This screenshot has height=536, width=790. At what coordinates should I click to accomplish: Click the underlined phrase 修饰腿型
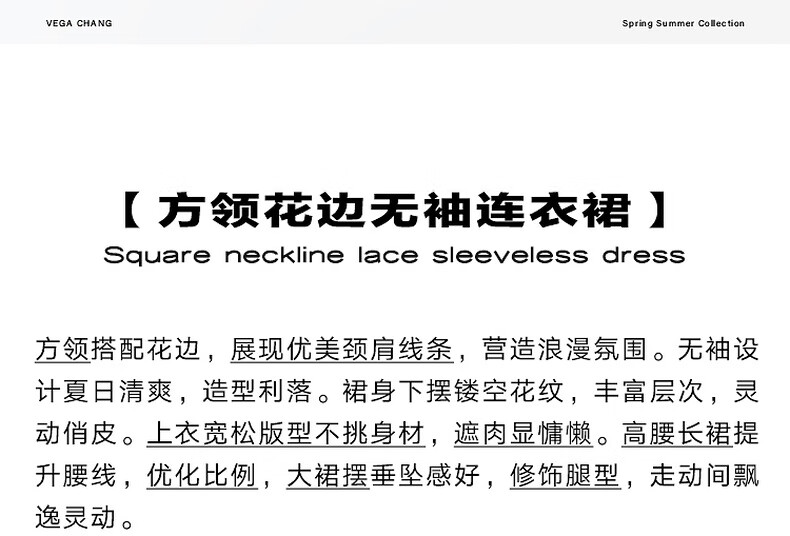tap(565, 475)
